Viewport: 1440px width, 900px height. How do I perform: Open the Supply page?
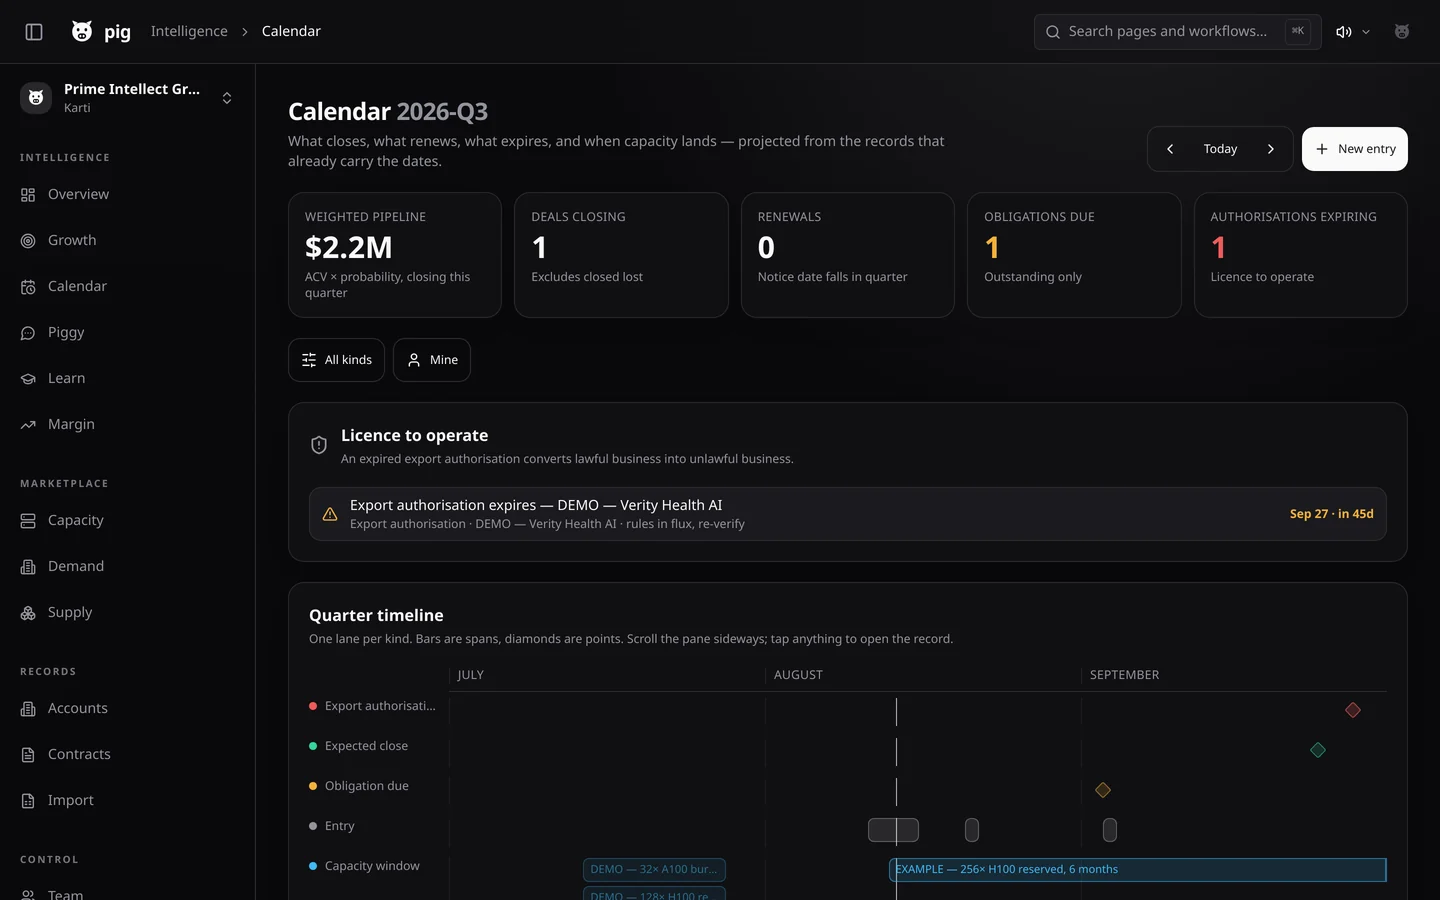(x=127, y=613)
